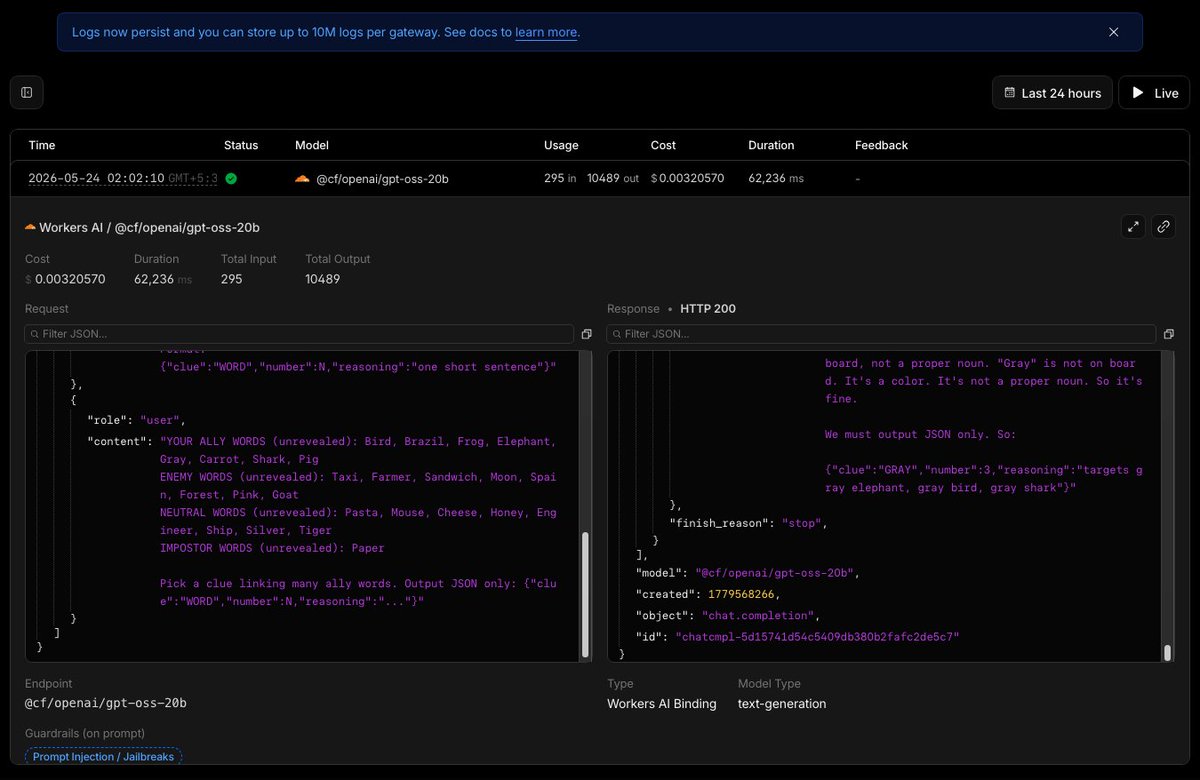Open the Last 24 hours range picker
The height and width of the screenshot is (780, 1200).
point(1052,93)
